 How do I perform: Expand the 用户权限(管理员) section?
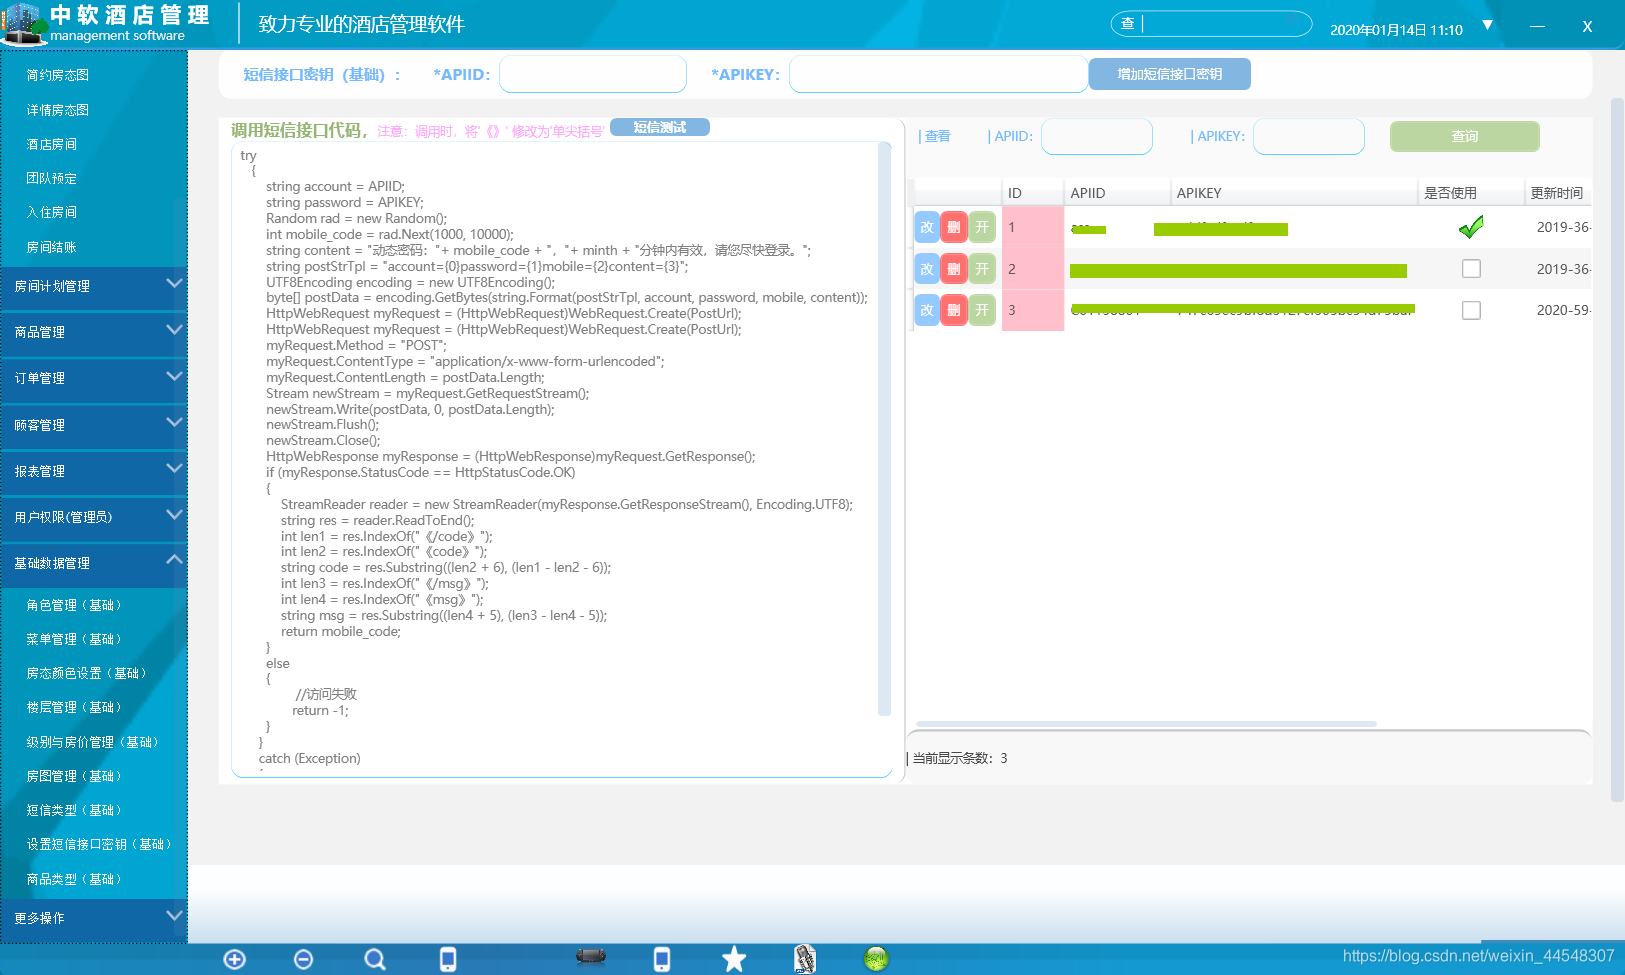[94, 517]
